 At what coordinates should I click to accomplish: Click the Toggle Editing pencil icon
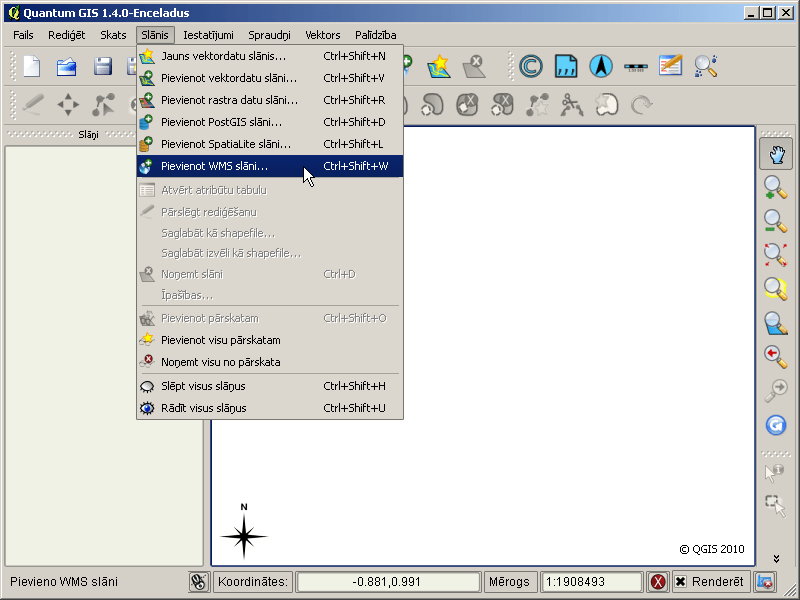coord(33,105)
